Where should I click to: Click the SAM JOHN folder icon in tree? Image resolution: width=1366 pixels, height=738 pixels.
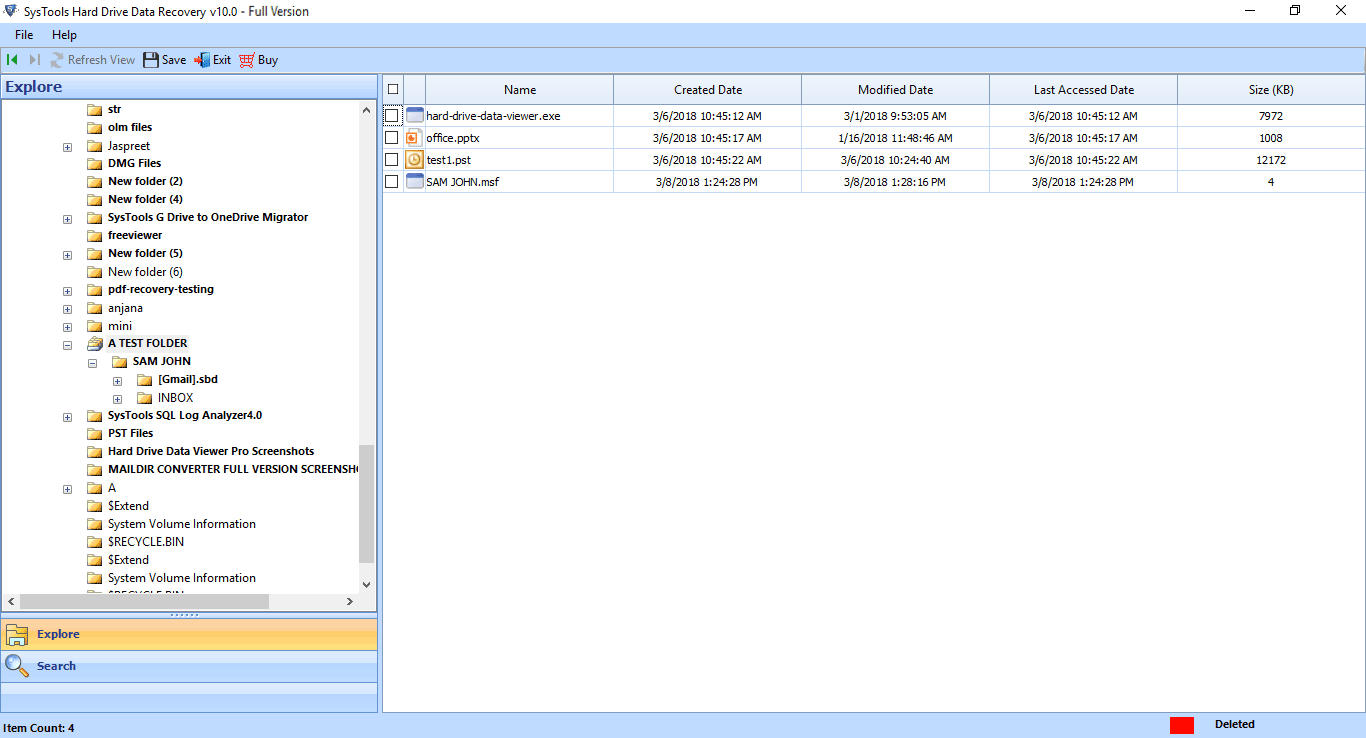pos(120,362)
